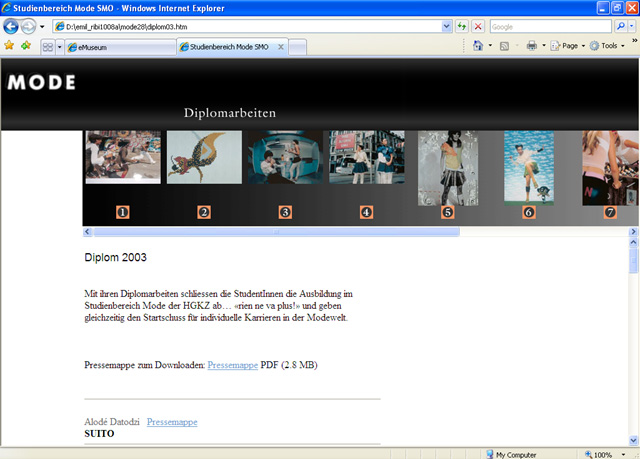Expand the address bar history dropdown
This screenshot has width=640, height=459.
446,26
